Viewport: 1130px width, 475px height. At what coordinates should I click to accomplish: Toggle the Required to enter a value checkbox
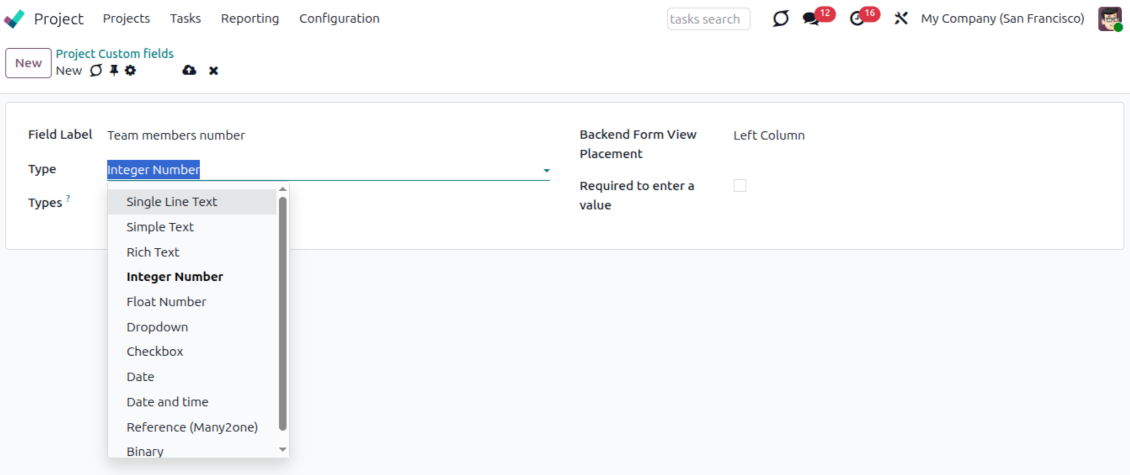point(740,186)
